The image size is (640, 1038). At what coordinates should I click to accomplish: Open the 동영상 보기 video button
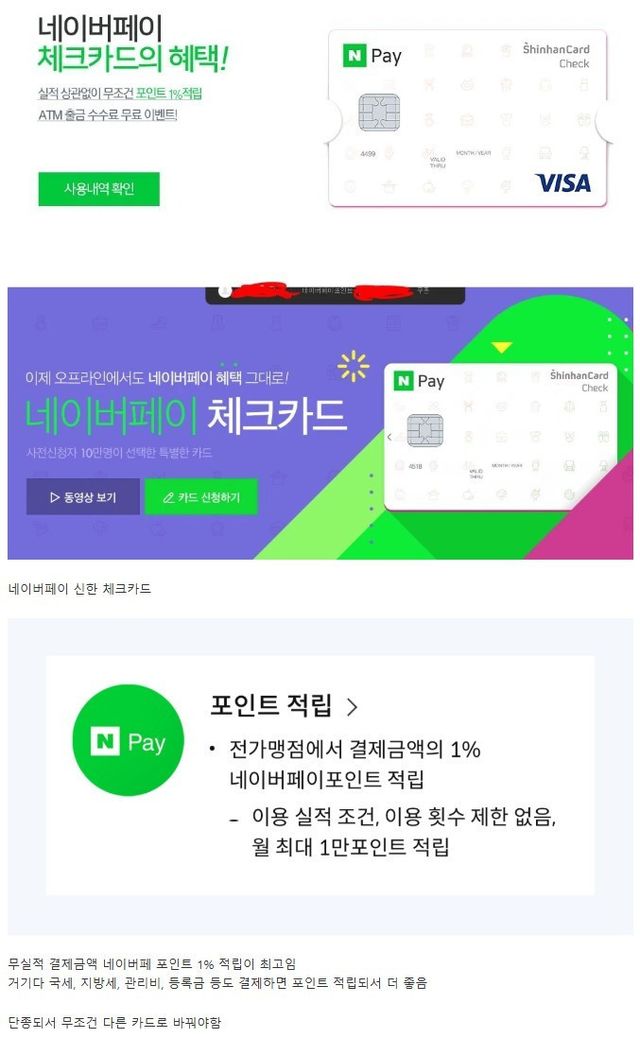point(83,496)
